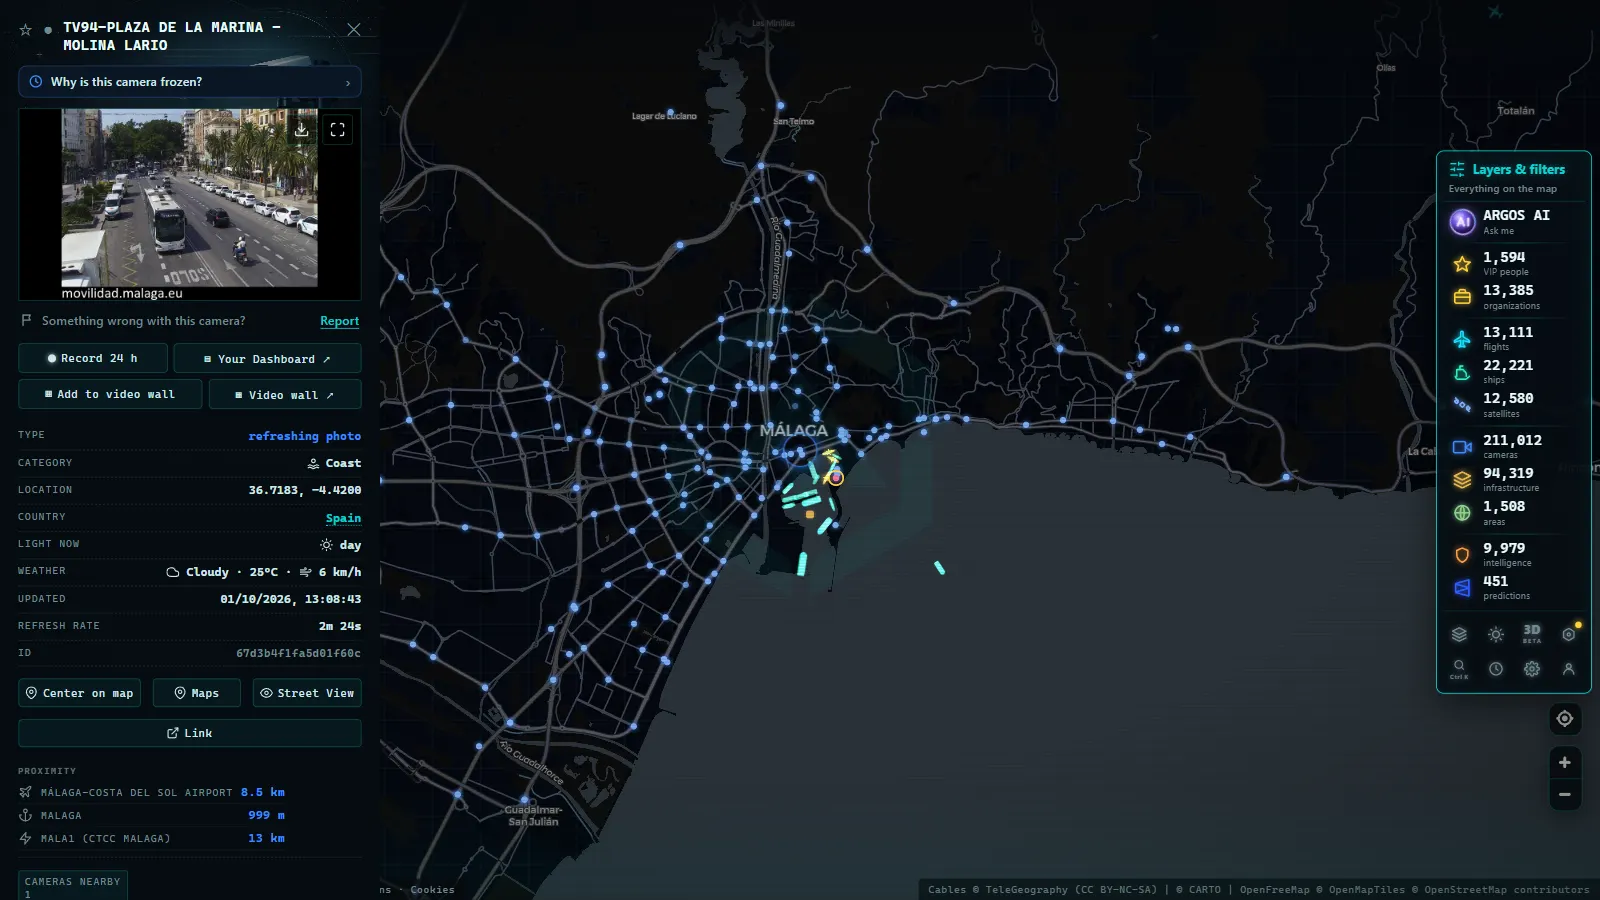The height and width of the screenshot is (900, 1600).
Task: Ask the ARGOS AI assistant
Action: click(1513, 221)
